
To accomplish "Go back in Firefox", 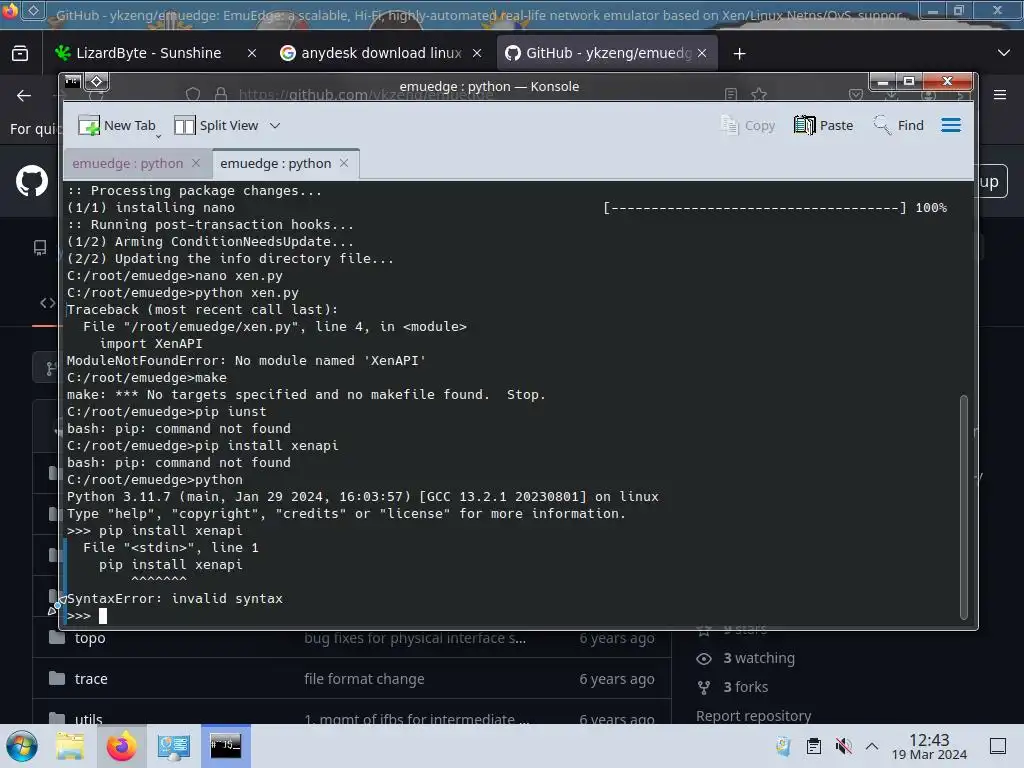I will [x=24, y=96].
